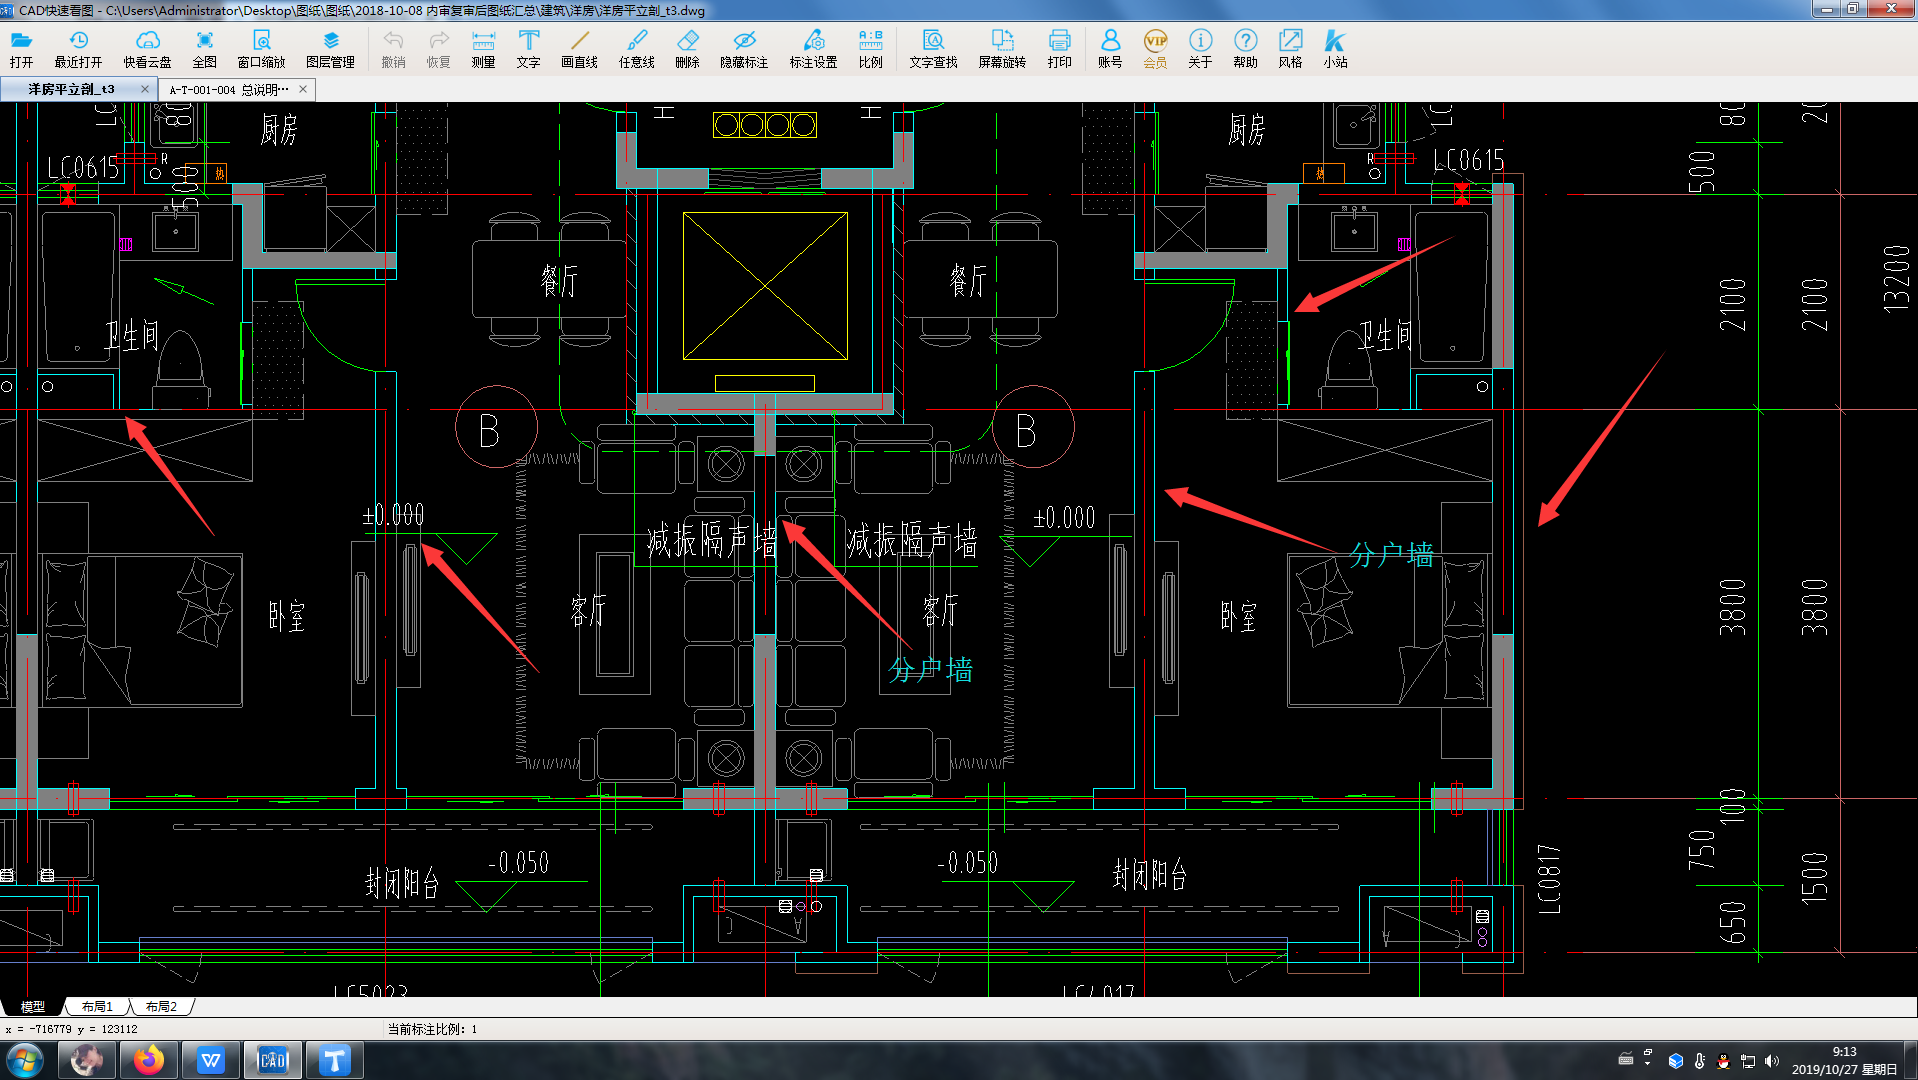Print the drawing with 打印
Viewport: 1918px width, 1080px height.
(1059, 49)
